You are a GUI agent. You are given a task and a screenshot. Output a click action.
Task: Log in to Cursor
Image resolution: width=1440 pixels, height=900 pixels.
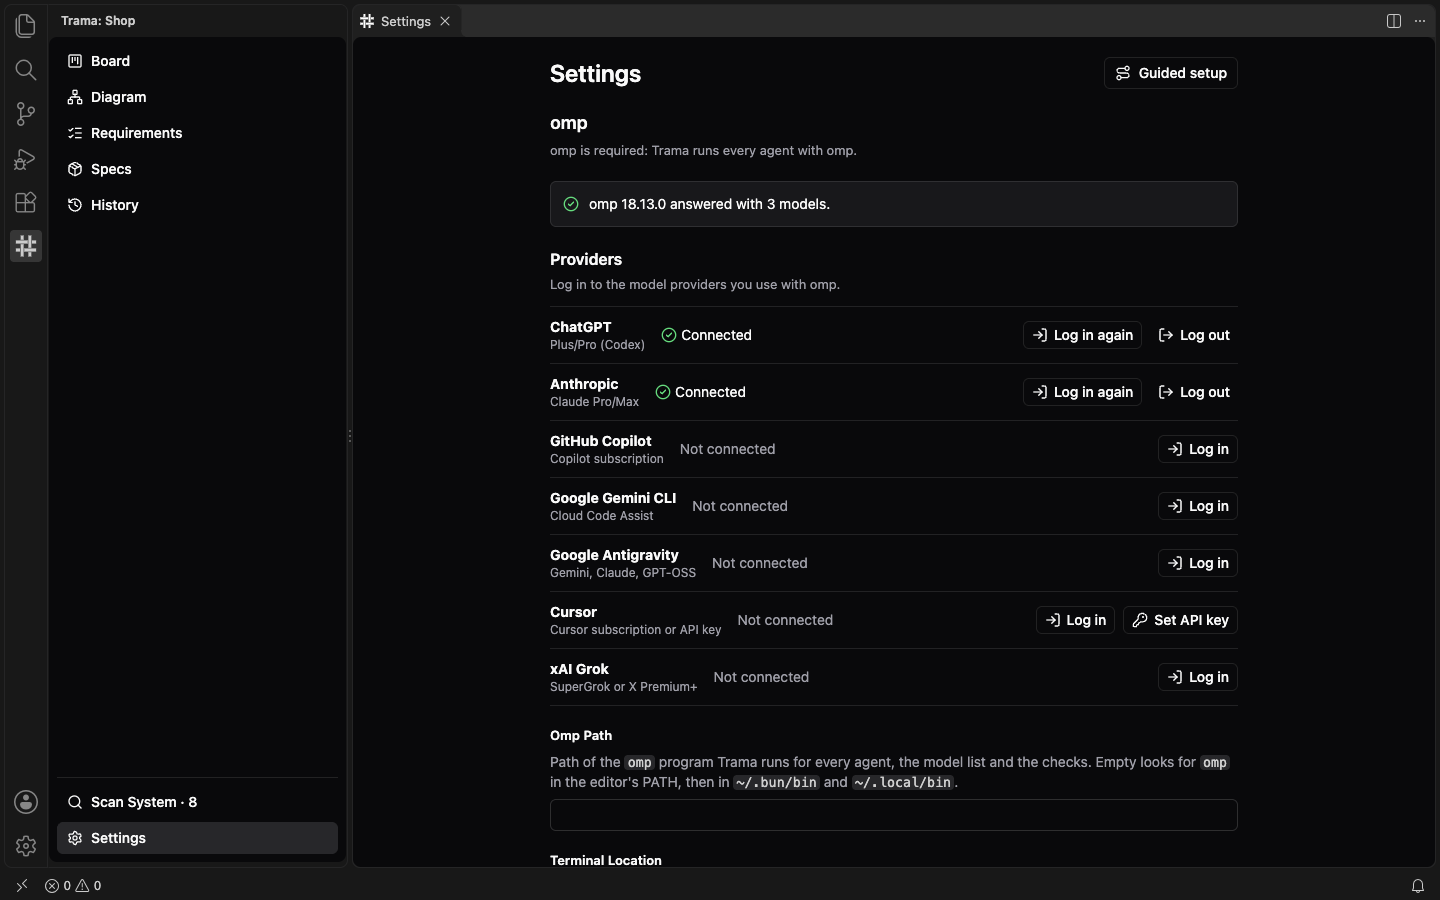1075,620
